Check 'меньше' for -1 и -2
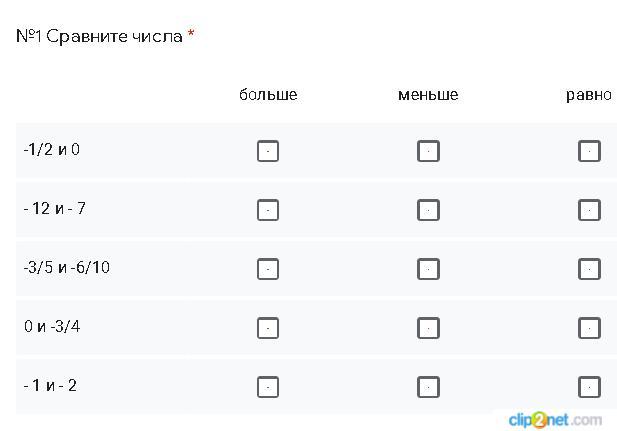Viewport: 617px width, 431px height. point(428,387)
